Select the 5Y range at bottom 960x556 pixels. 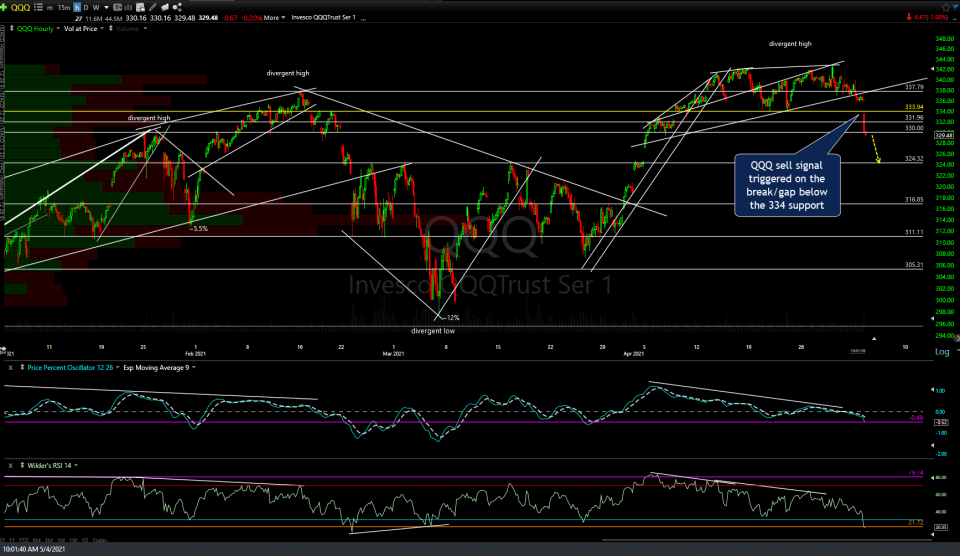(x=2, y=540)
